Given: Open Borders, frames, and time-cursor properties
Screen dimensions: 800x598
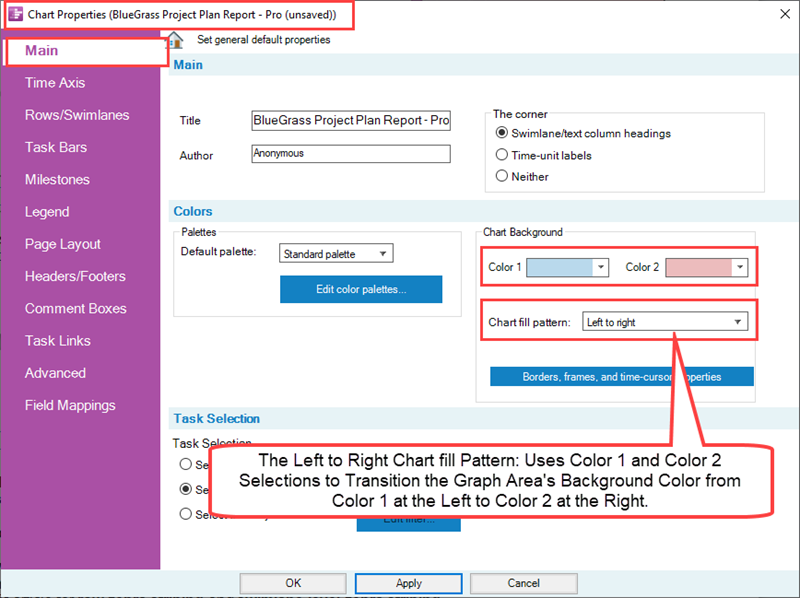Looking at the screenshot, I should pos(621,377).
